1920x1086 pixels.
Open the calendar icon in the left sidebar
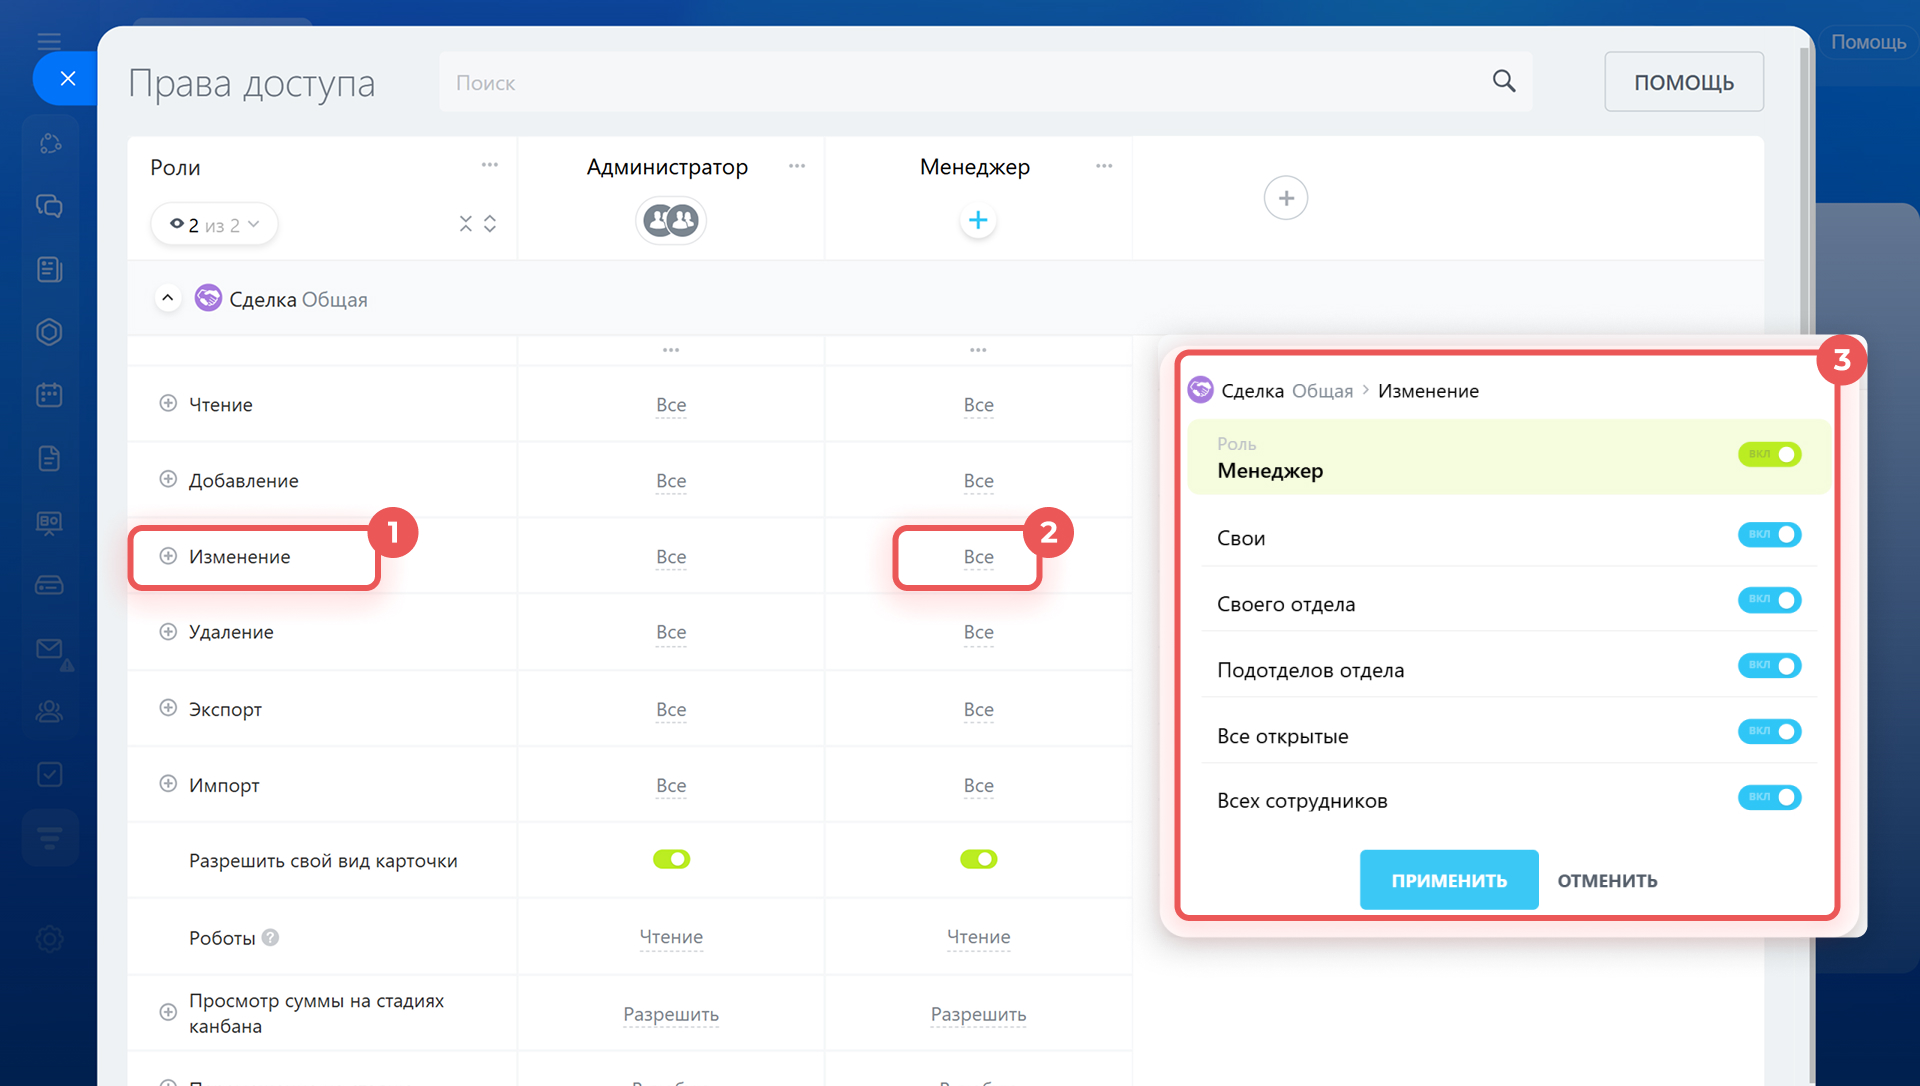coord(49,395)
